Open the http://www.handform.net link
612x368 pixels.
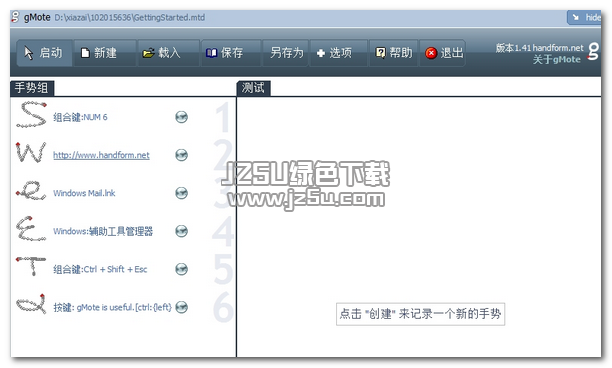[101, 155]
